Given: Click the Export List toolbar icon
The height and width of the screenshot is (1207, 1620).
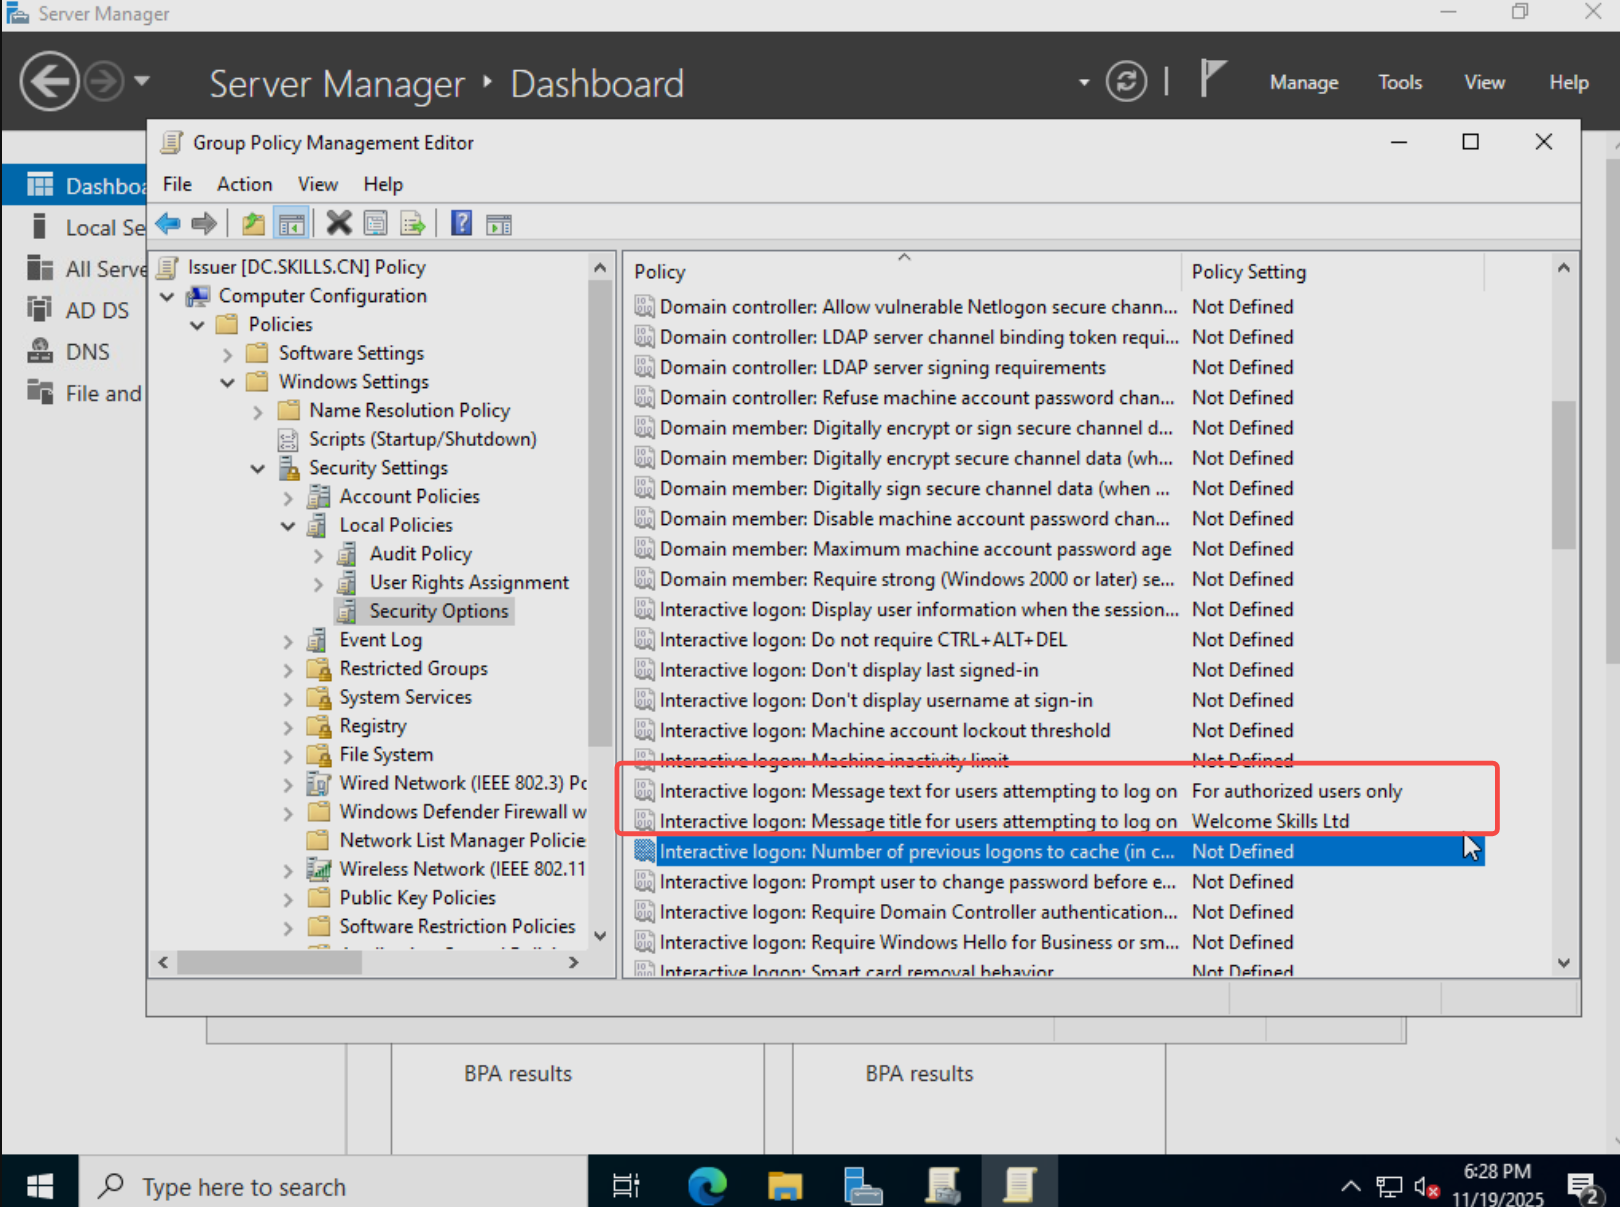Looking at the screenshot, I should coord(412,224).
